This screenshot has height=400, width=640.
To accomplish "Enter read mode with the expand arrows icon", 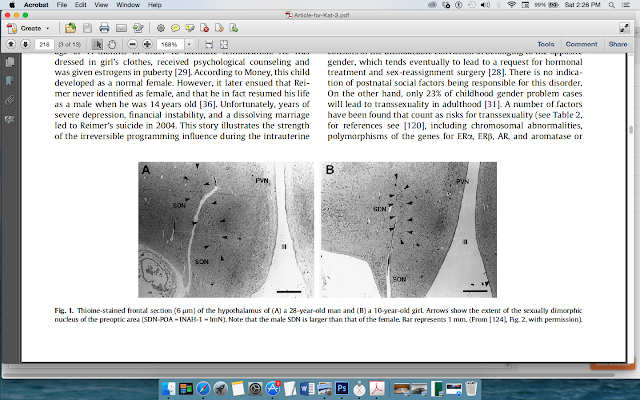I will pos(624,28).
